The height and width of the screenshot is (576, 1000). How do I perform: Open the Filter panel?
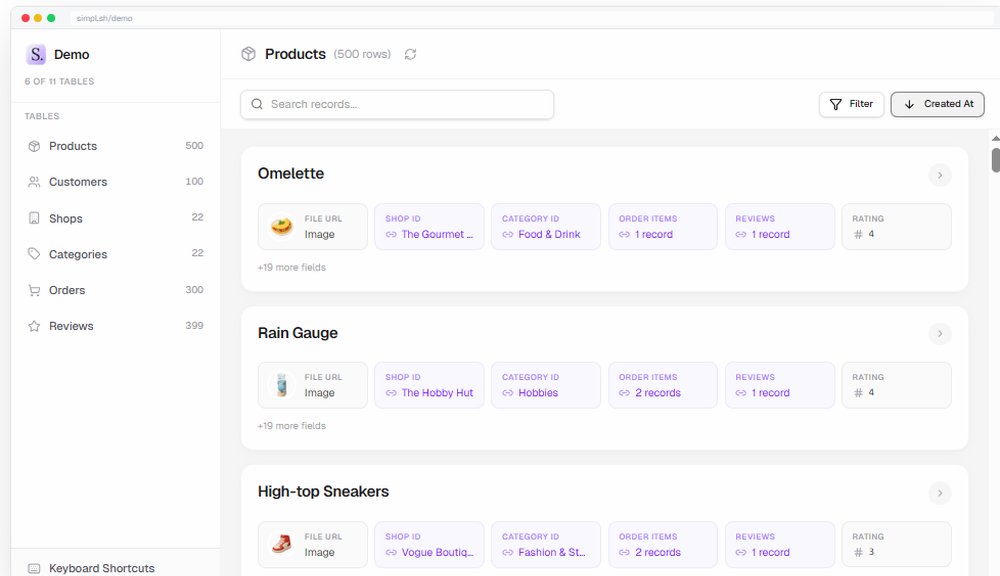click(851, 104)
